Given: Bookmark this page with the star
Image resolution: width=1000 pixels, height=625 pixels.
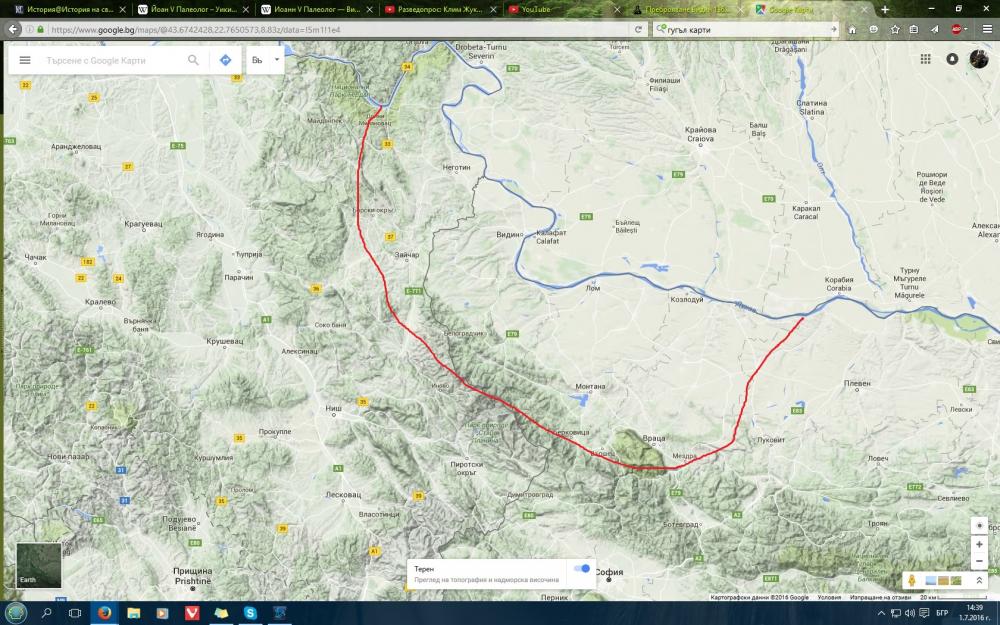Looking at the screenshot, I should pyautogui.click(x=895, y=29).
